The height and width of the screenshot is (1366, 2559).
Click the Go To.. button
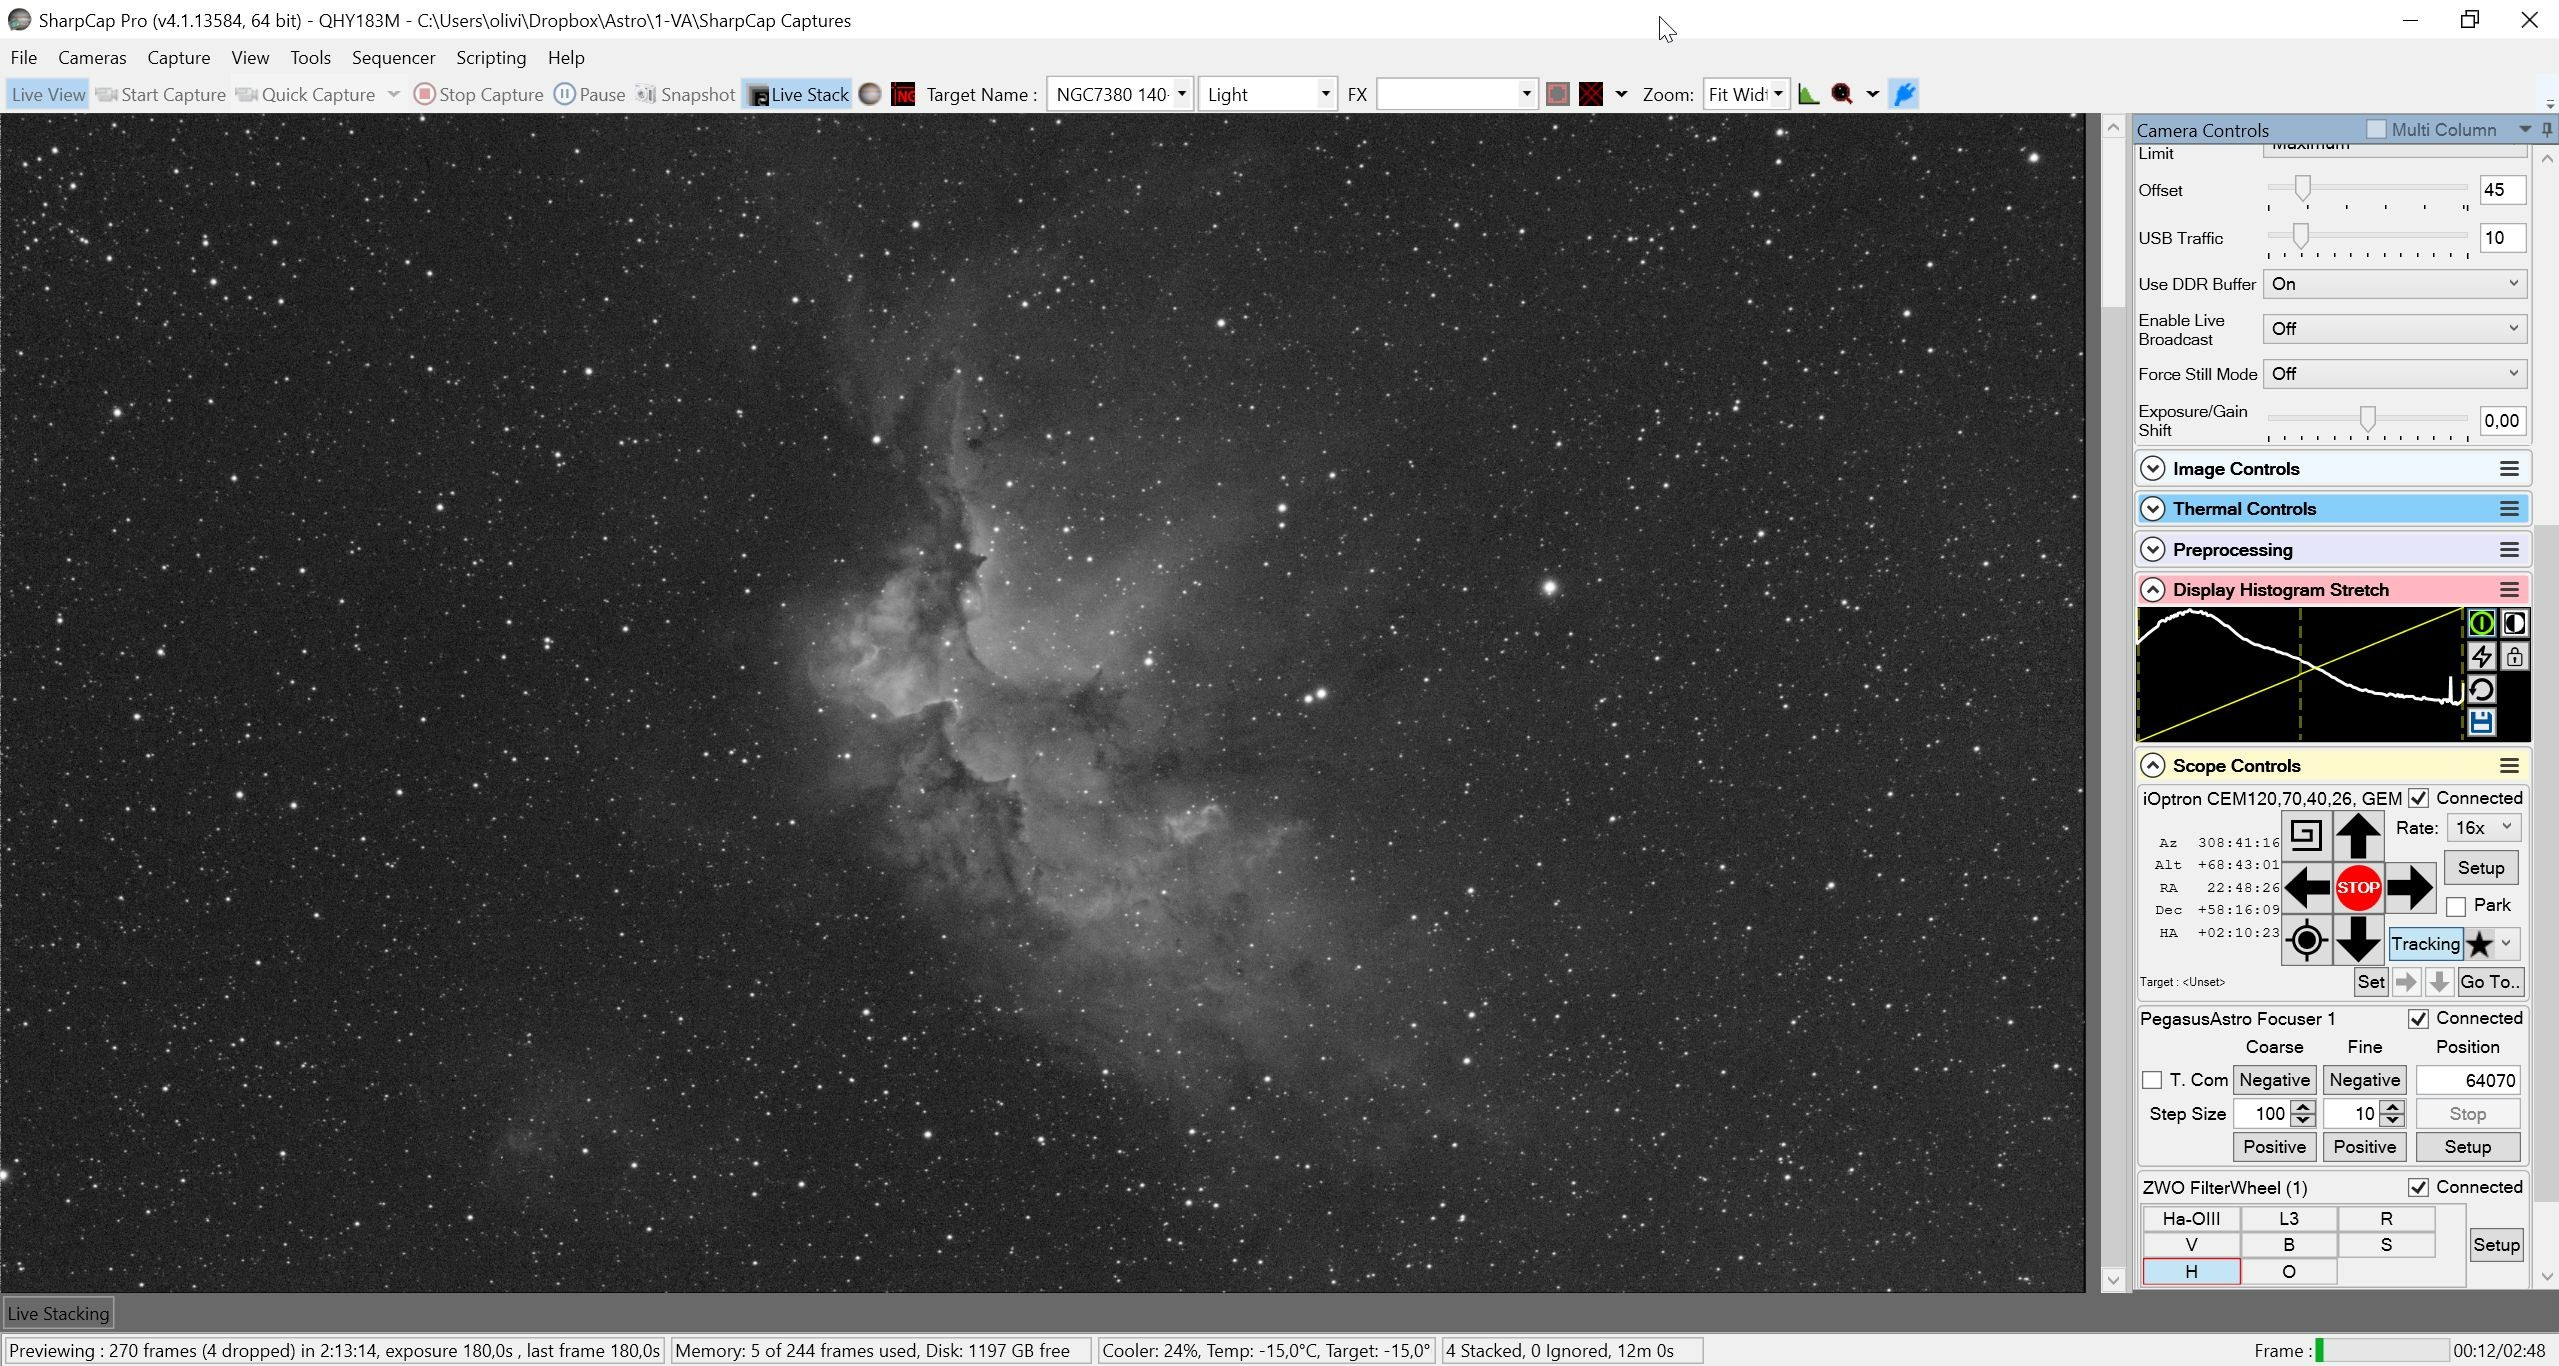tap(2489, 982)
